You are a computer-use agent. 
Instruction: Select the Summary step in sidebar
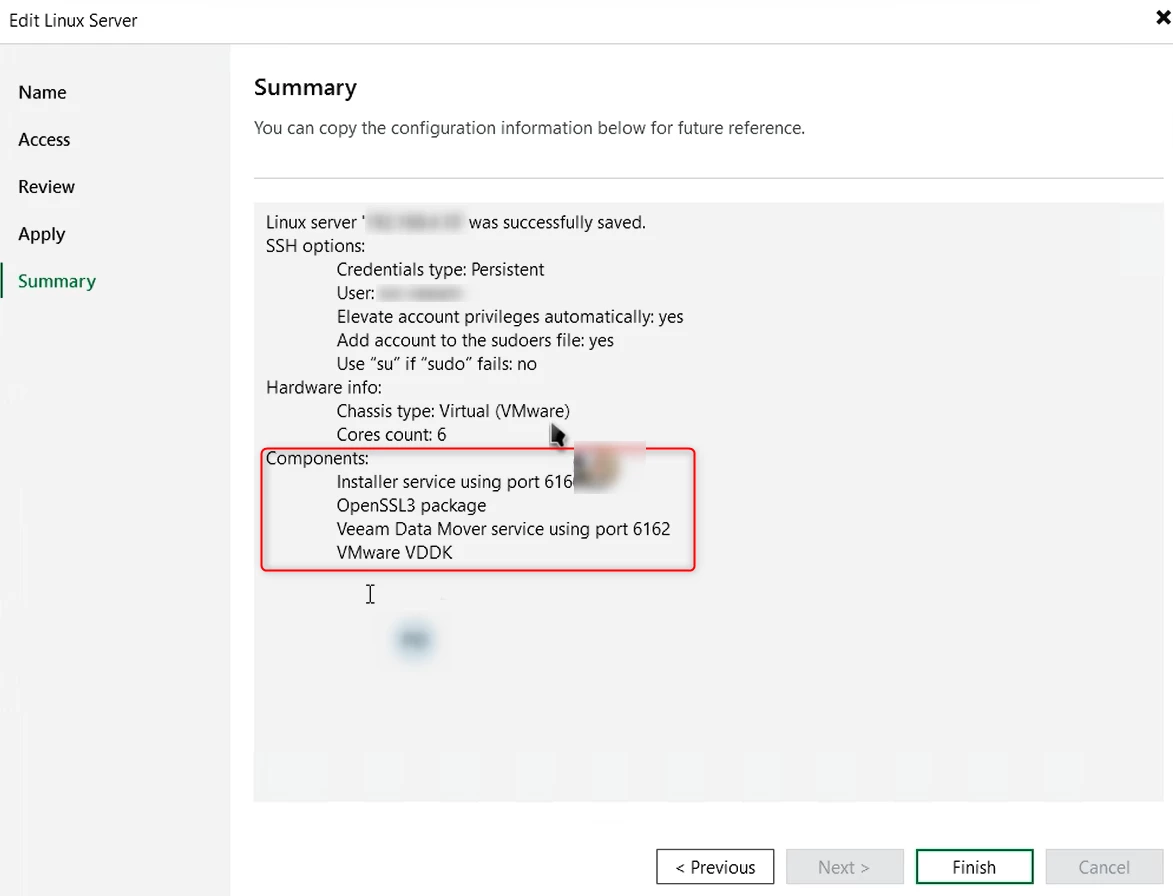click(57, 281)
